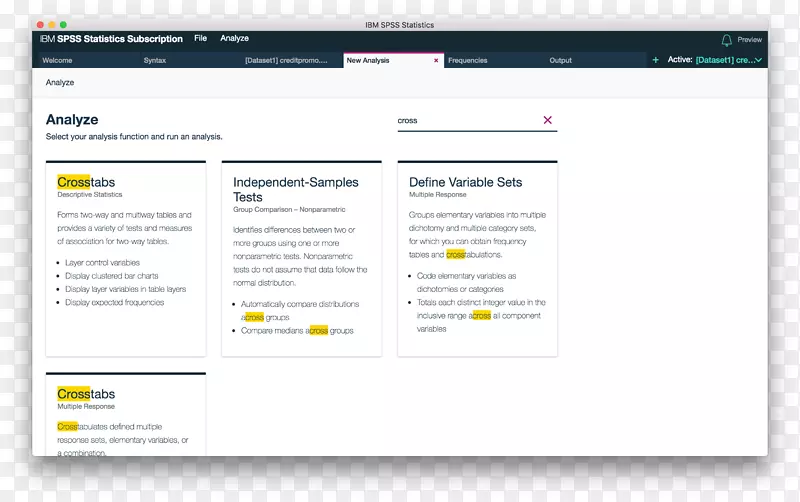Switch to the Welcome tab
The height and width of the screenshot is (502, 800).
click(88, 60)
